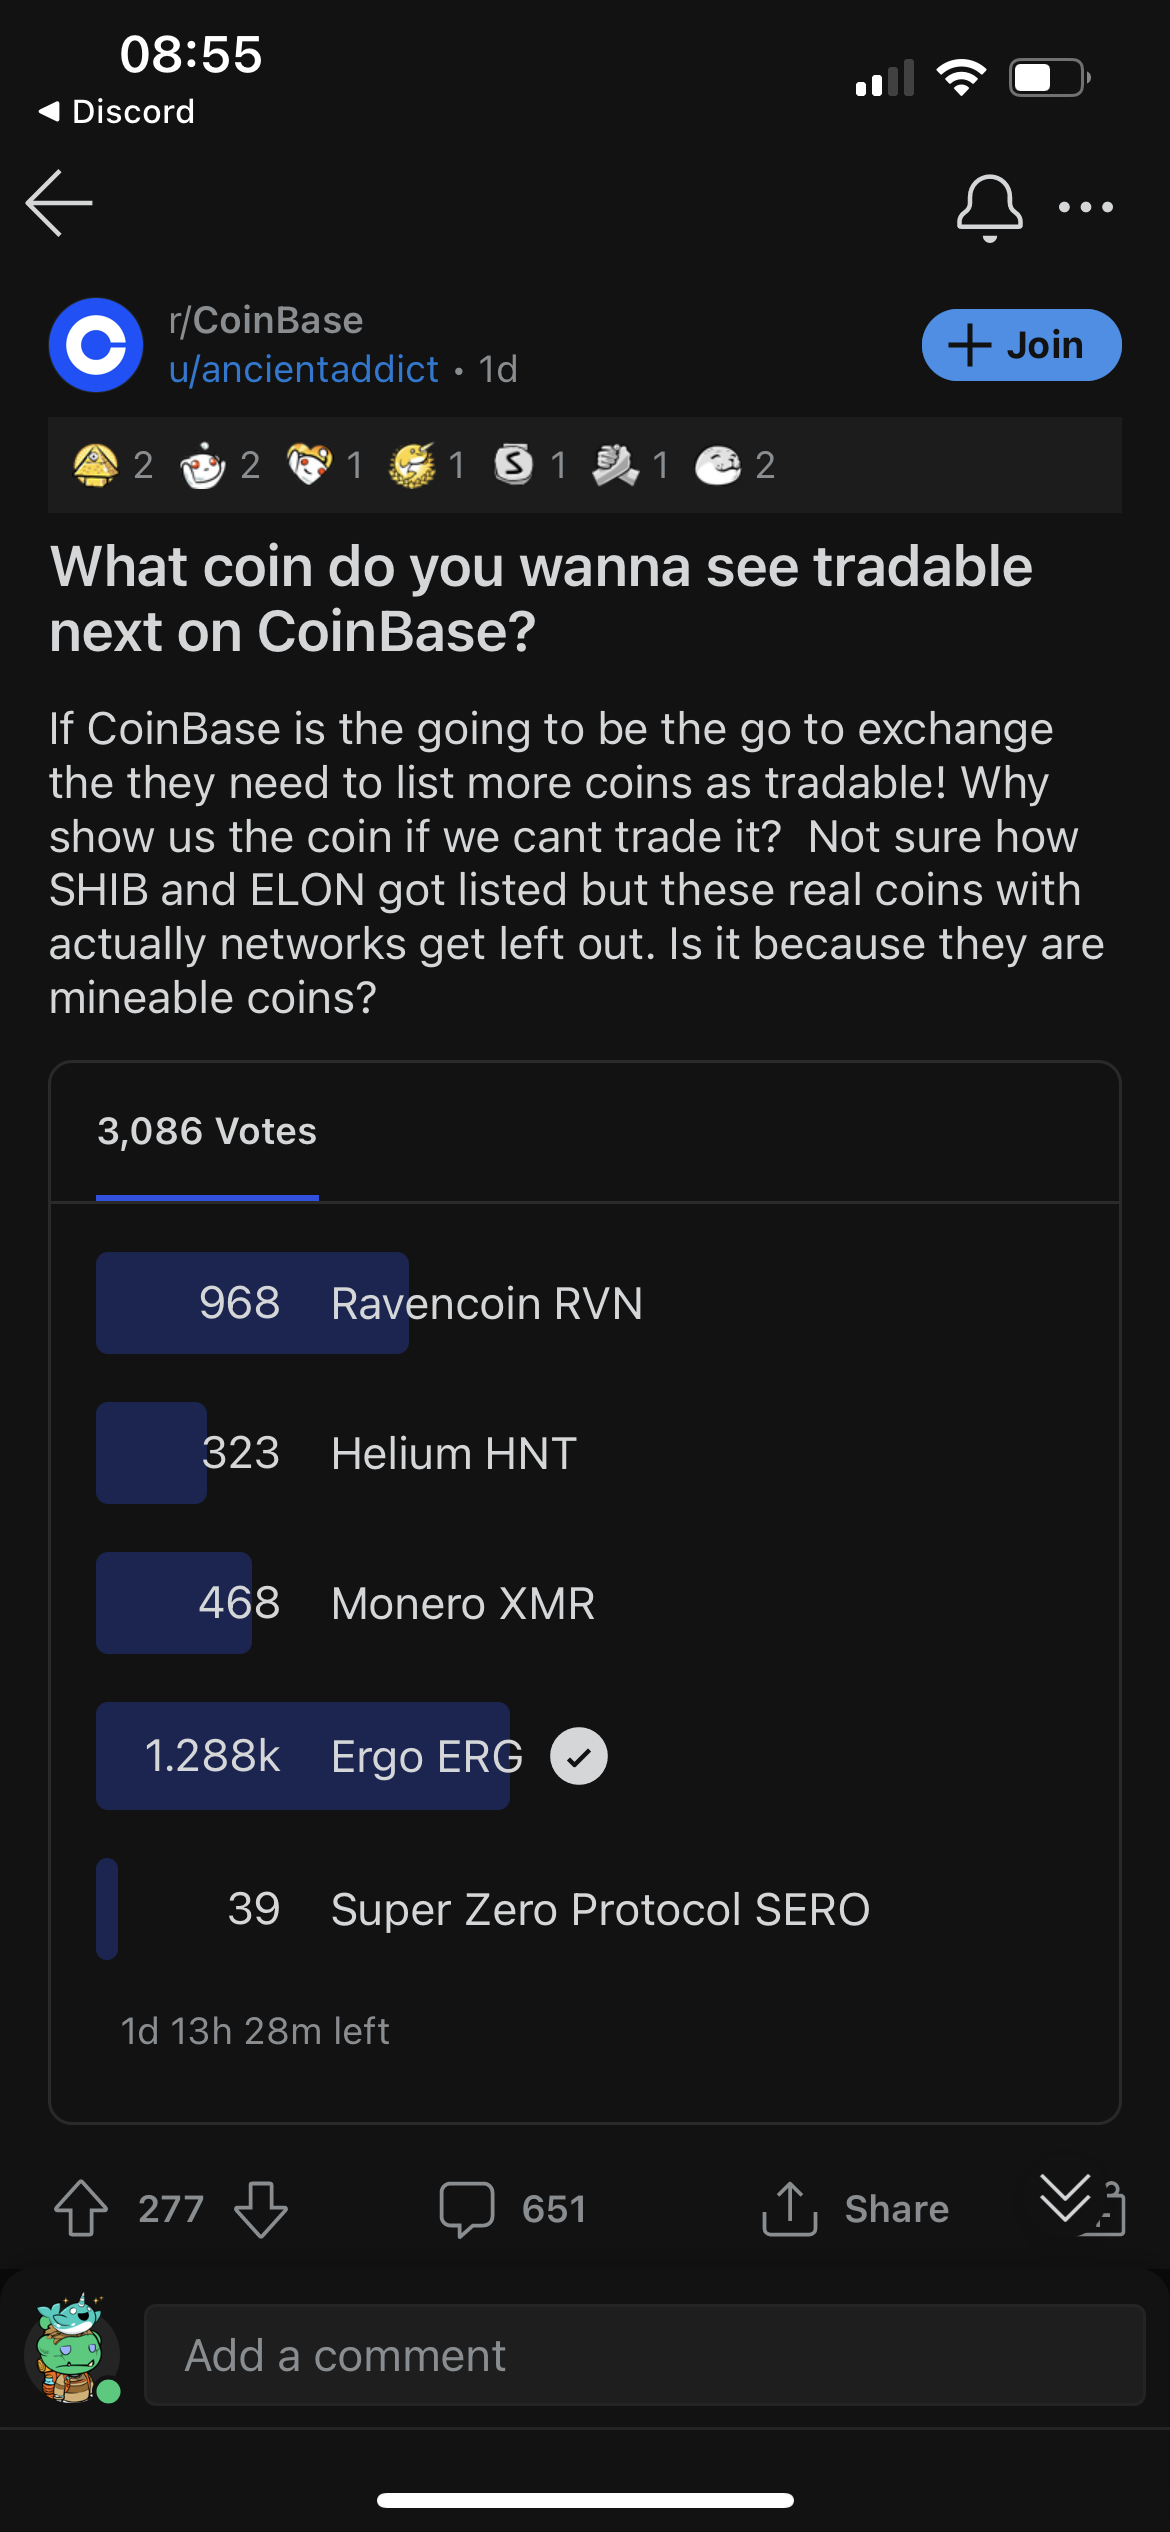Tap the notification bell icon
Screen dimensions: 1170x2532
click(x=988, y=206)
